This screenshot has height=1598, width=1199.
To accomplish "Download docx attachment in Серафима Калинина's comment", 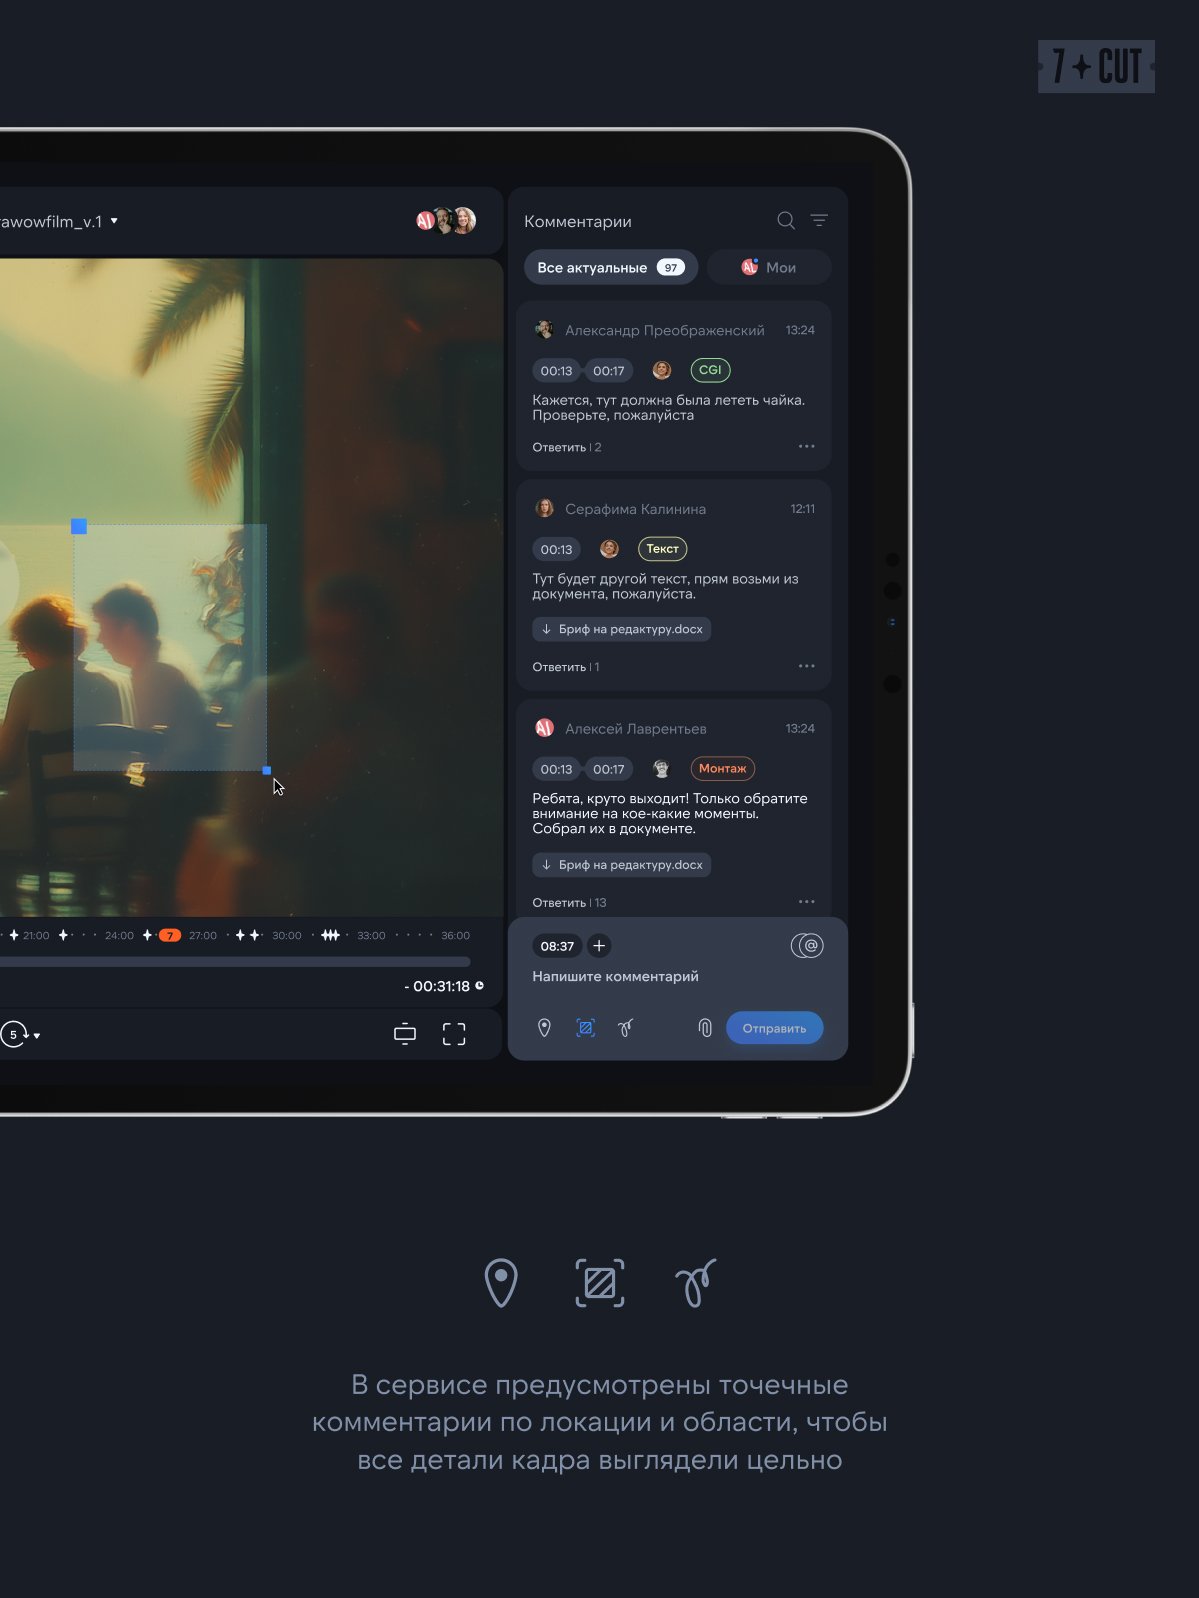I will [621, 629].
